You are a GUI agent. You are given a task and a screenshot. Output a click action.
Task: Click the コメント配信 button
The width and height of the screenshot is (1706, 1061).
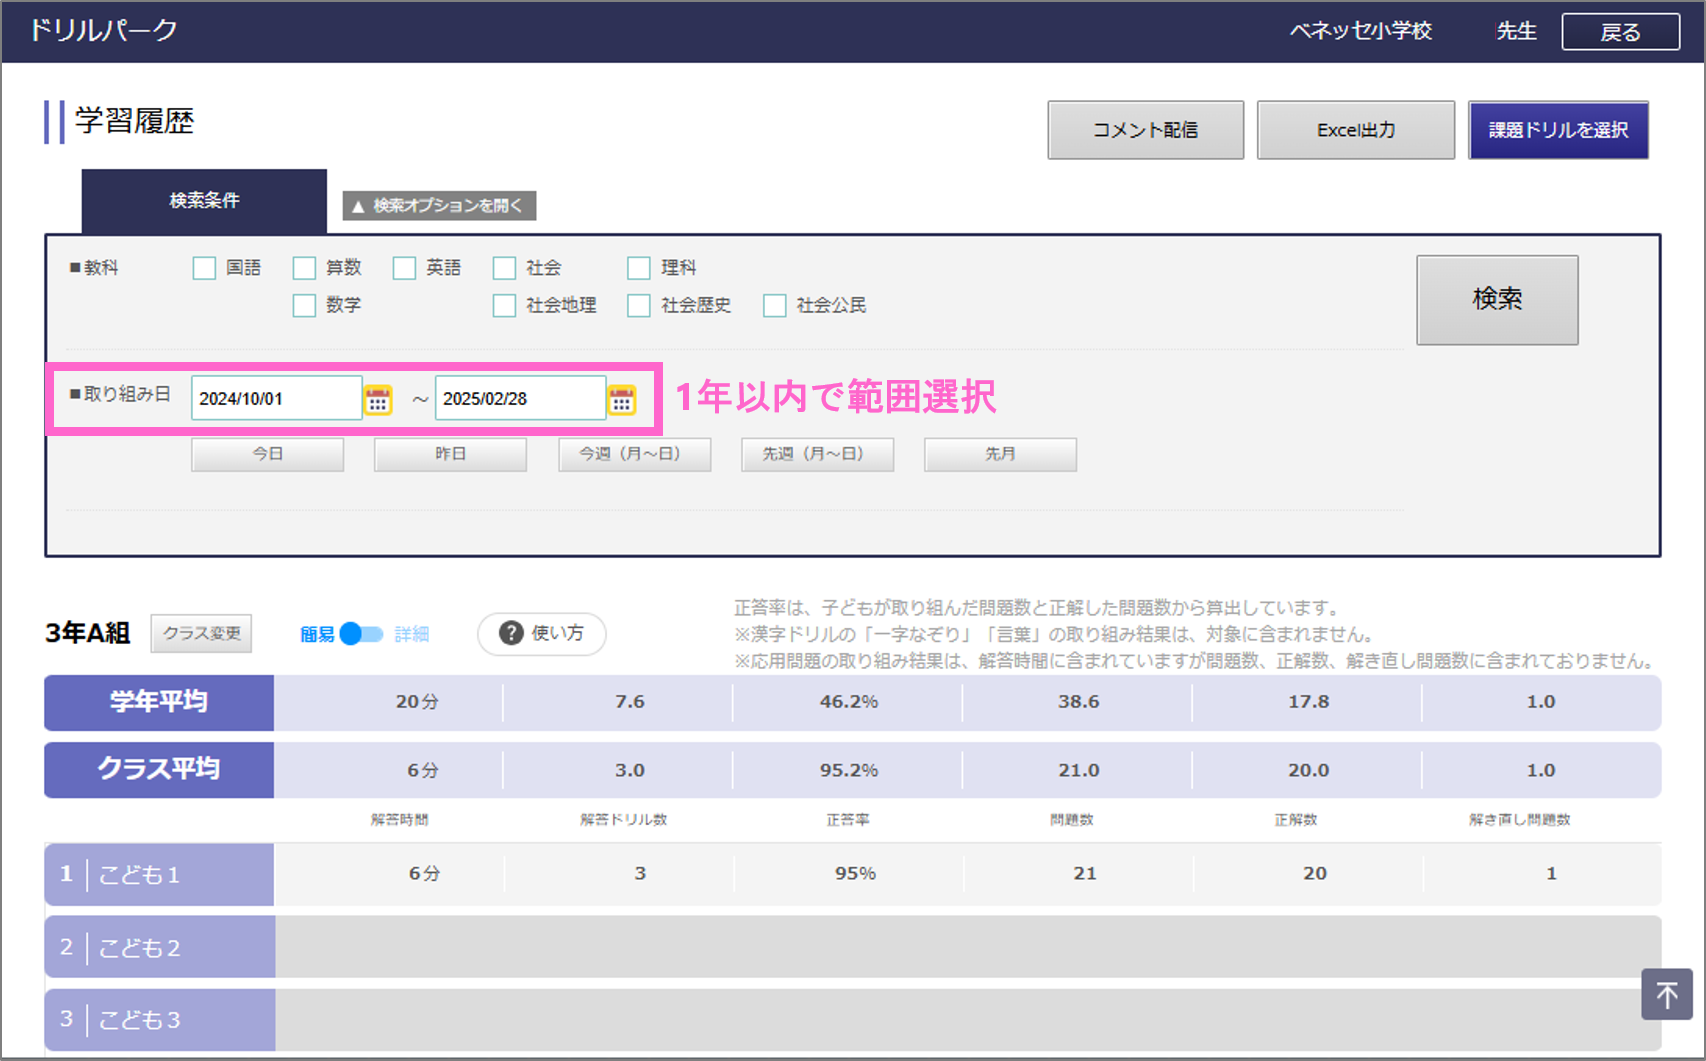click(x=1146, y=130)
